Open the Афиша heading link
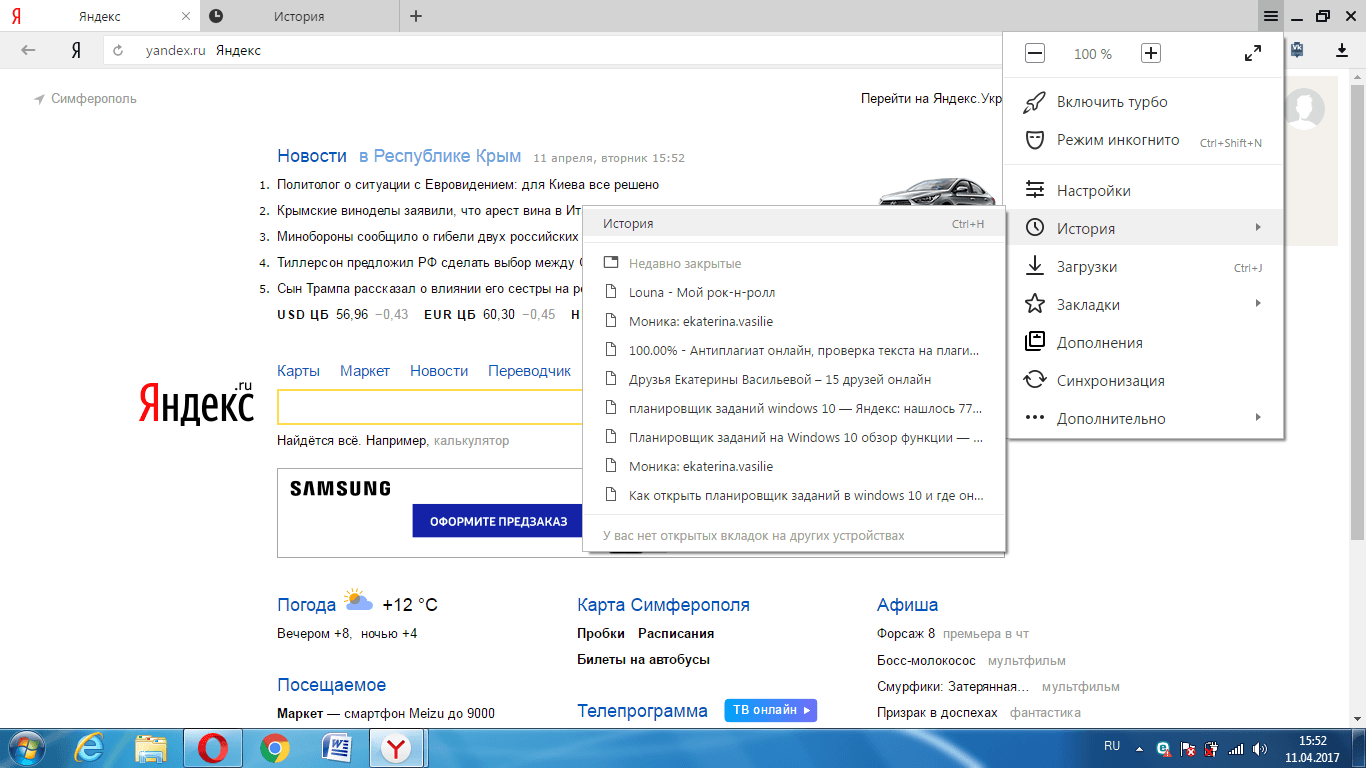 [907, 605]
